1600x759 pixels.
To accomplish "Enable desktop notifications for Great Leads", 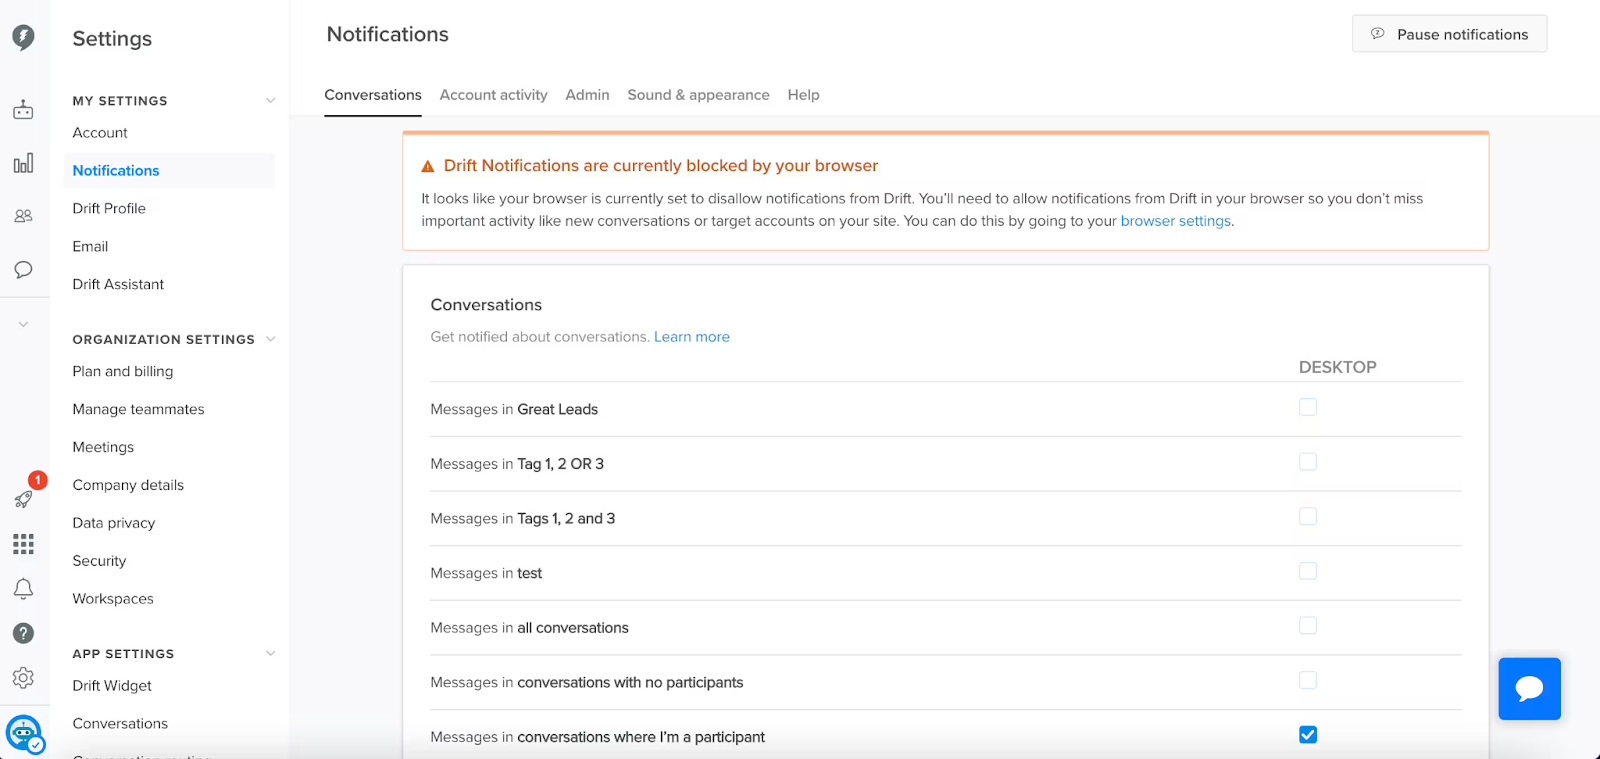I will click(x=1308, y=407).
